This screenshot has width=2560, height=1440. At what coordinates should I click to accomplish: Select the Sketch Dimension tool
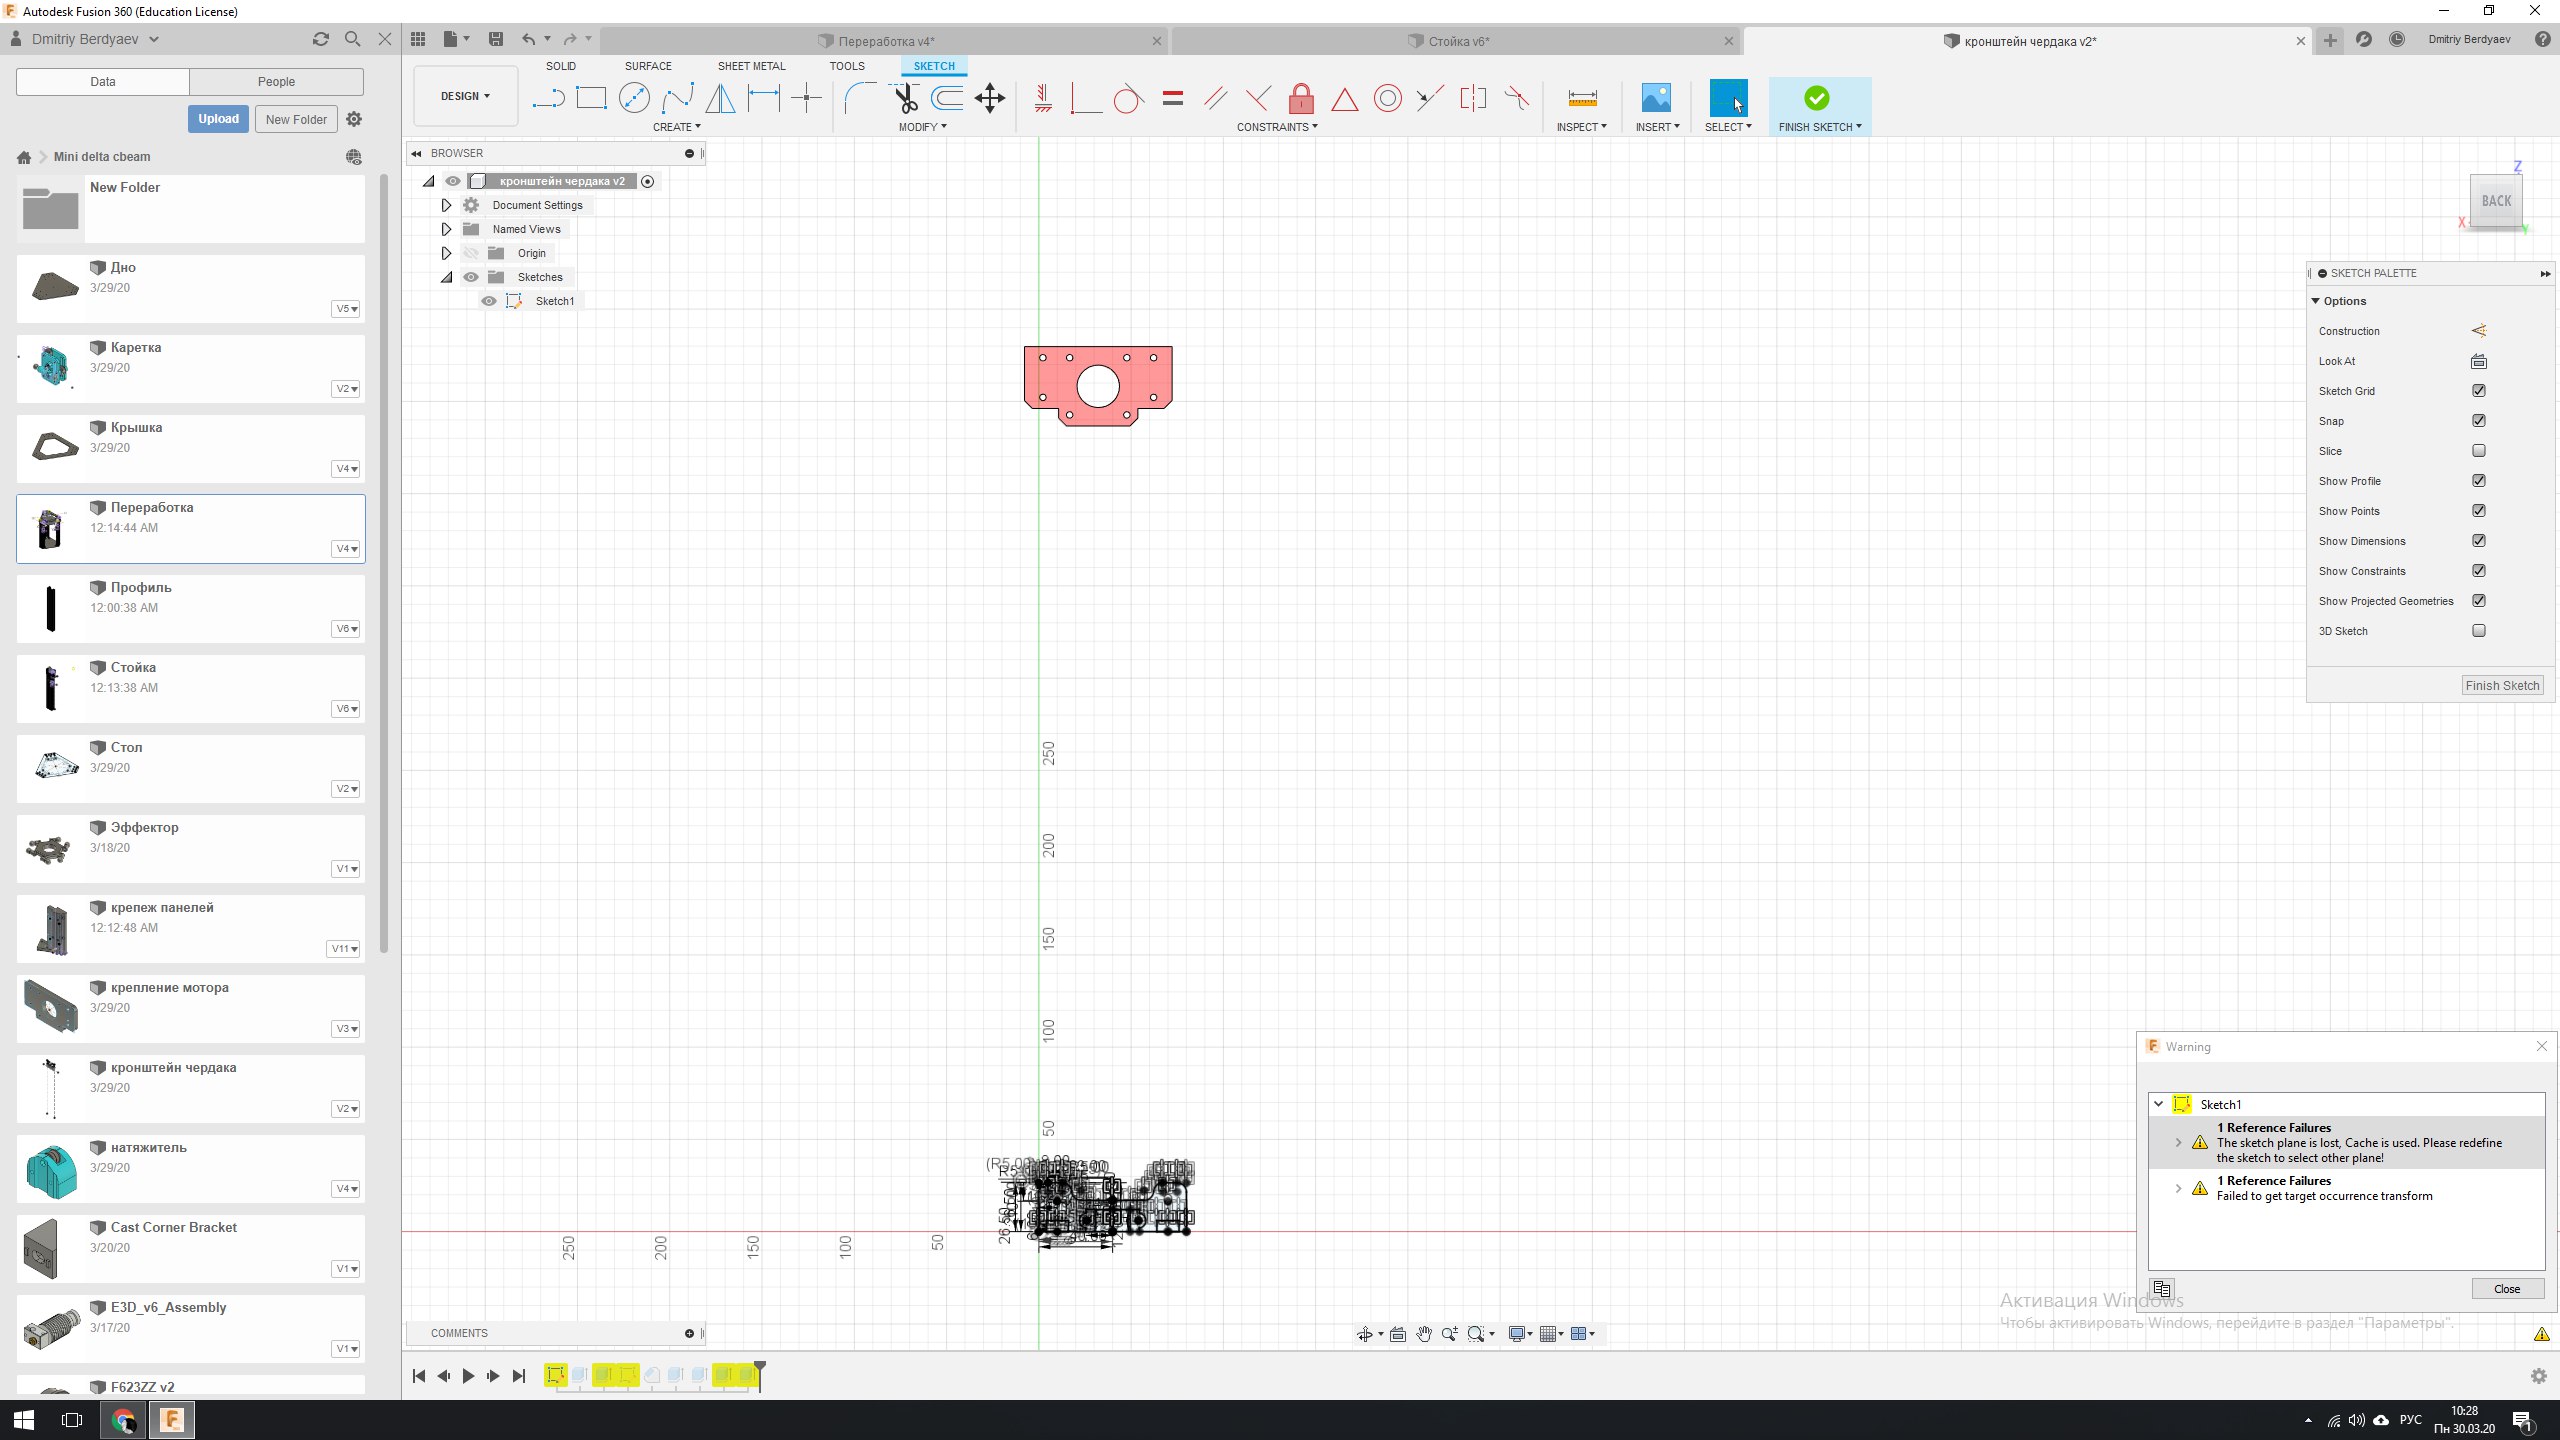point(764,98)
